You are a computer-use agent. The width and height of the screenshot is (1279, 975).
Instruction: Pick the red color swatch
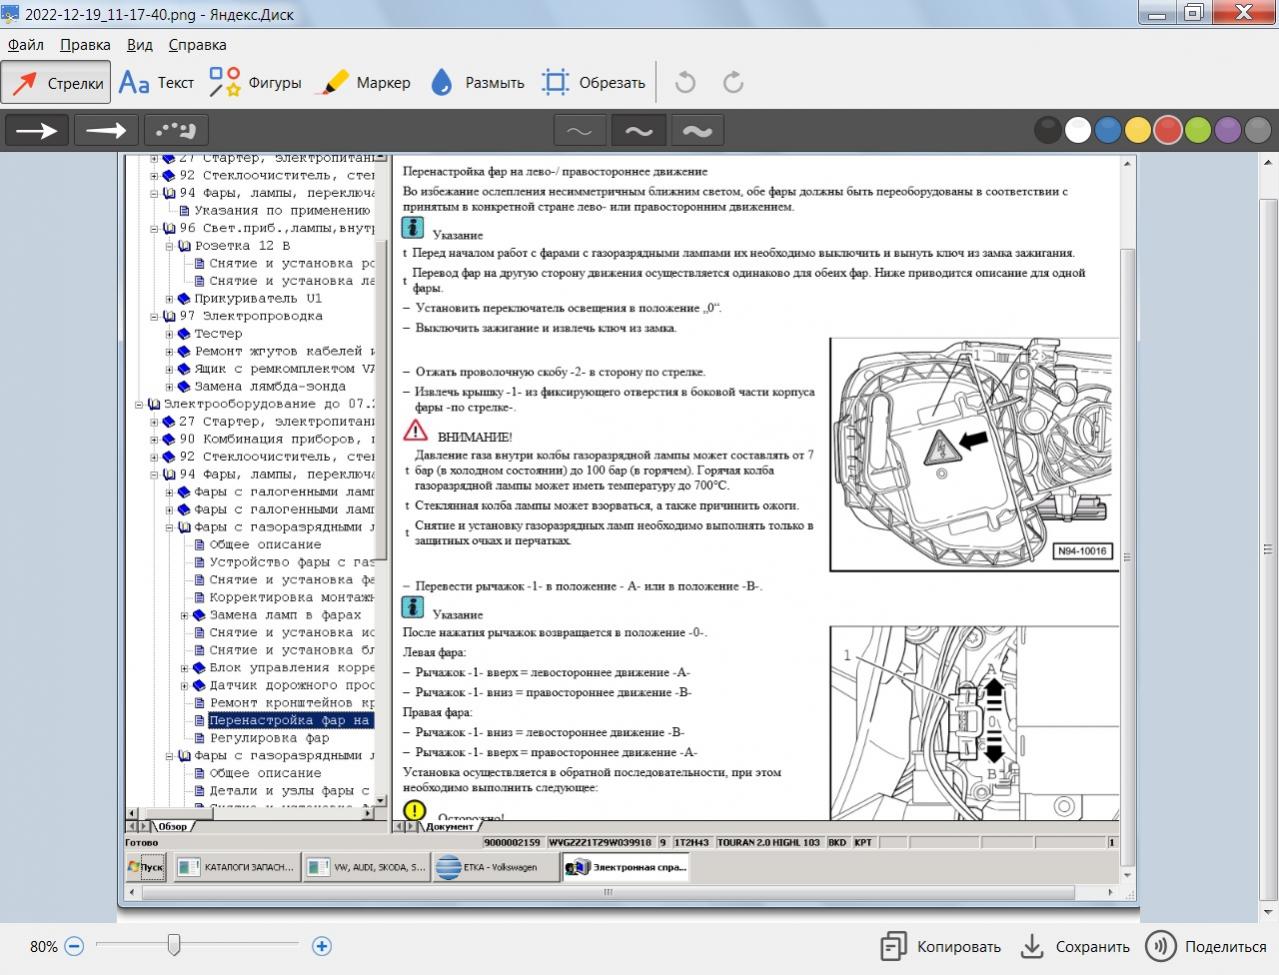click(1168, 130)
